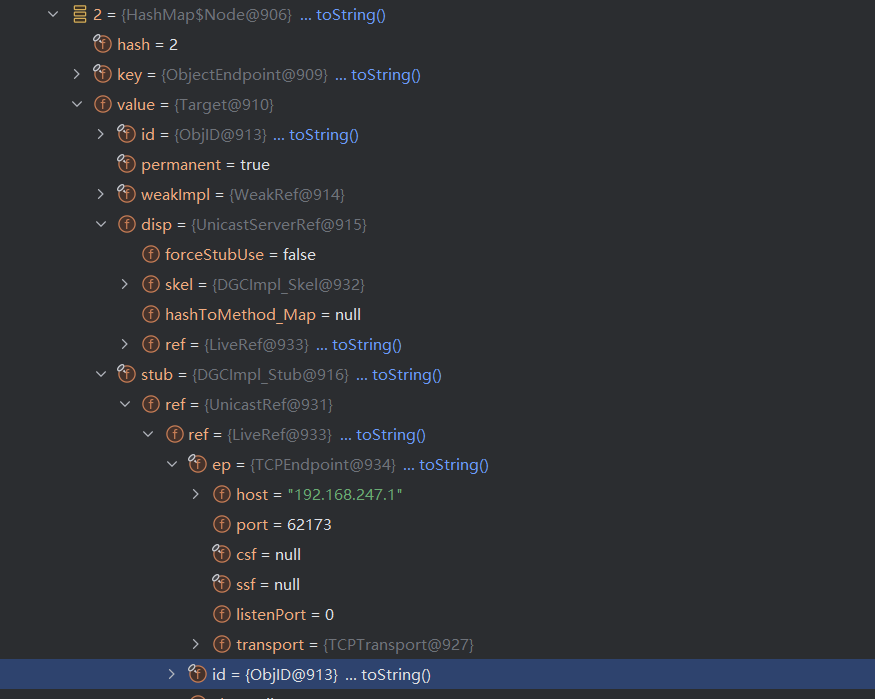Collapse the disp UnicastServerRef@915 node
Screen dimensions: 875x699
point(101,224)
